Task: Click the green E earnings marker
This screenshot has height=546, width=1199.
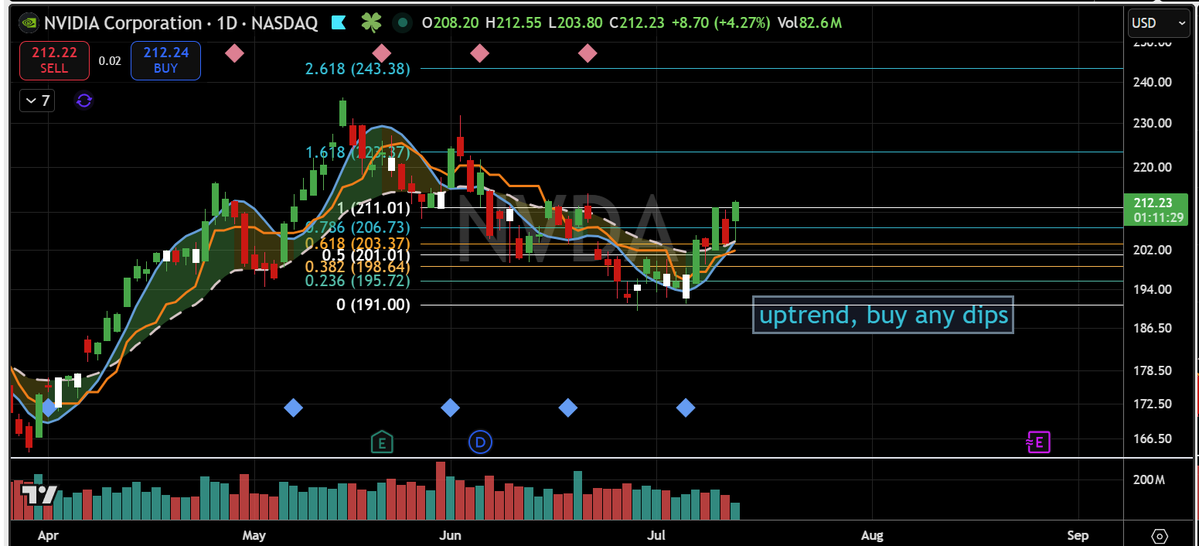Action: [x=382, y=441]
